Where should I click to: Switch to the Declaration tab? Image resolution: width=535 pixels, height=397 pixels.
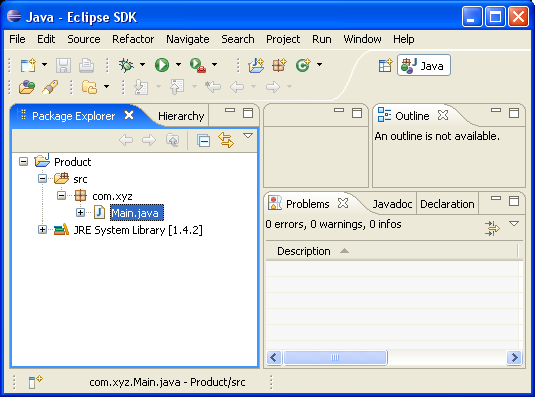tap(447, 204)
